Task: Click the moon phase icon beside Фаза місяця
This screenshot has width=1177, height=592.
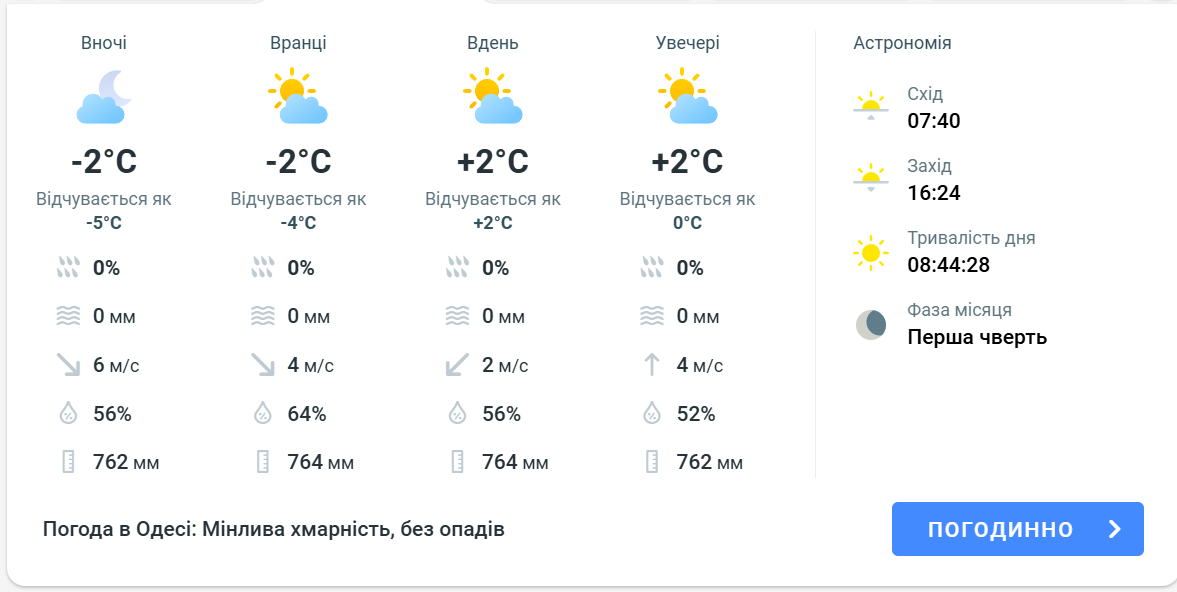Action: 872,322
